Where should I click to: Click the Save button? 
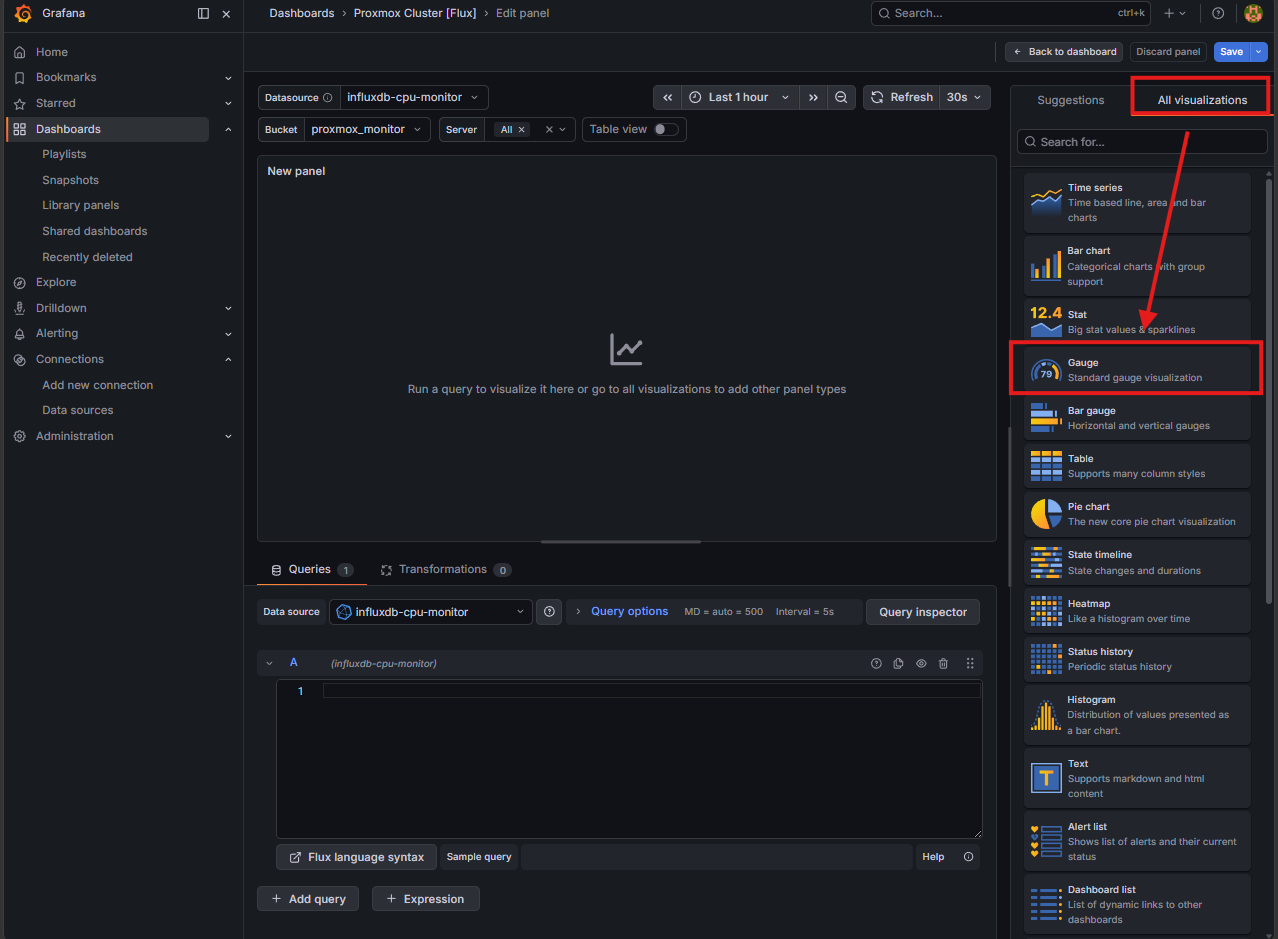[x=1232, y=52]
